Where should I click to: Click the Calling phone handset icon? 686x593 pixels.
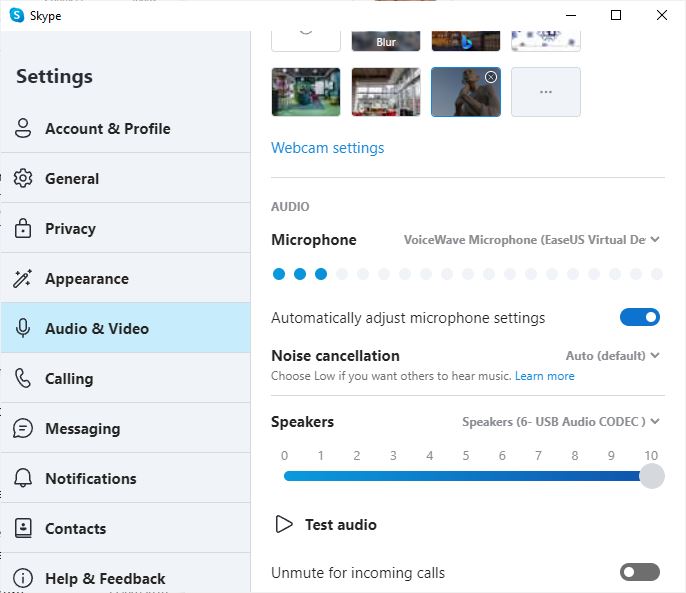click(23, 378)
